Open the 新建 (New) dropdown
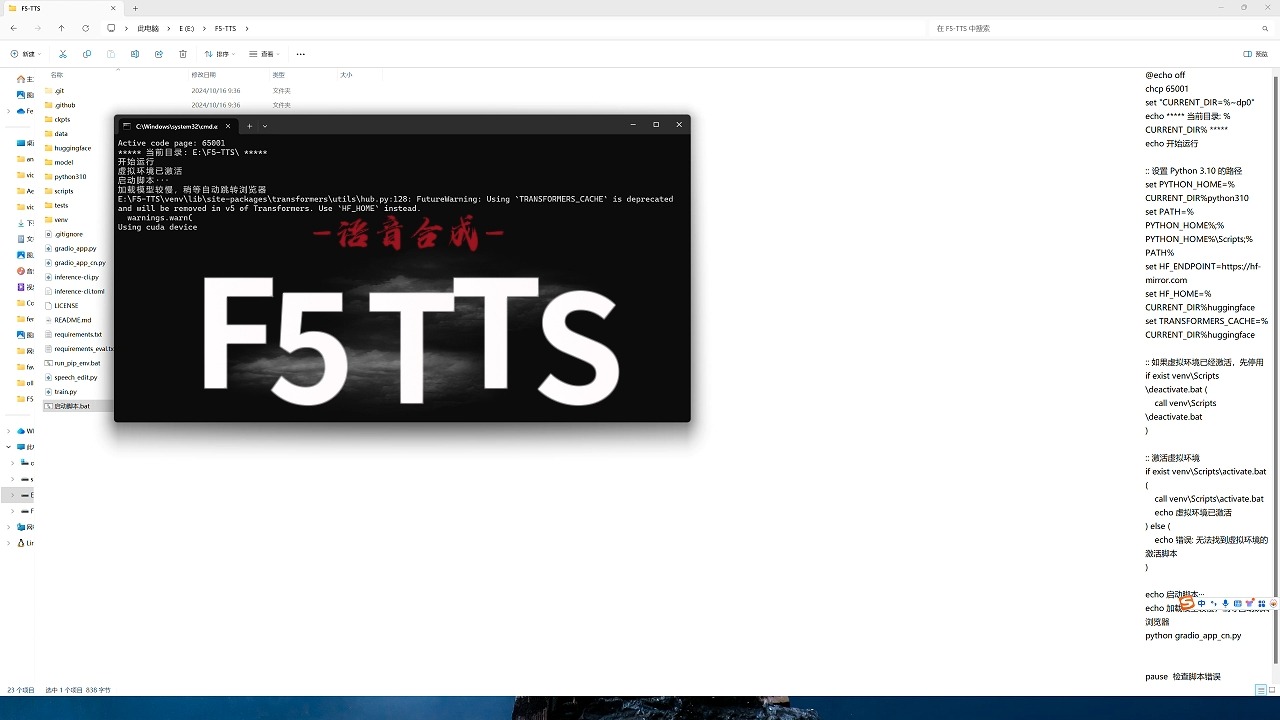This screenshot has width=1280, height=720. click(25, 54)
